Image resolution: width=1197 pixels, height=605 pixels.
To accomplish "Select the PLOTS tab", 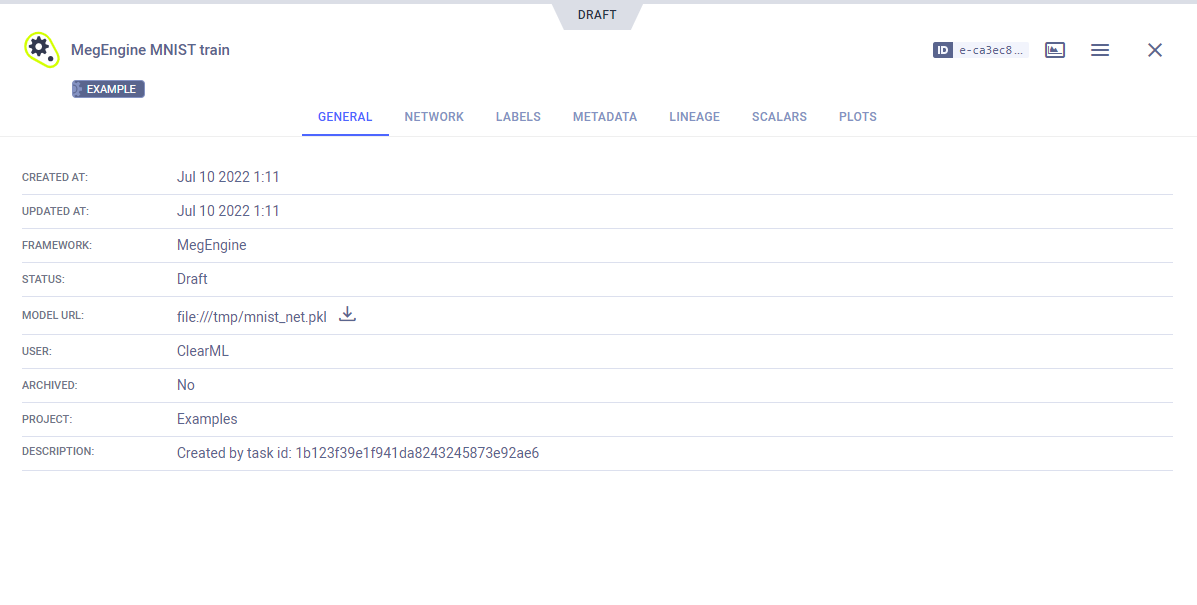I will (x=857, y=117).
